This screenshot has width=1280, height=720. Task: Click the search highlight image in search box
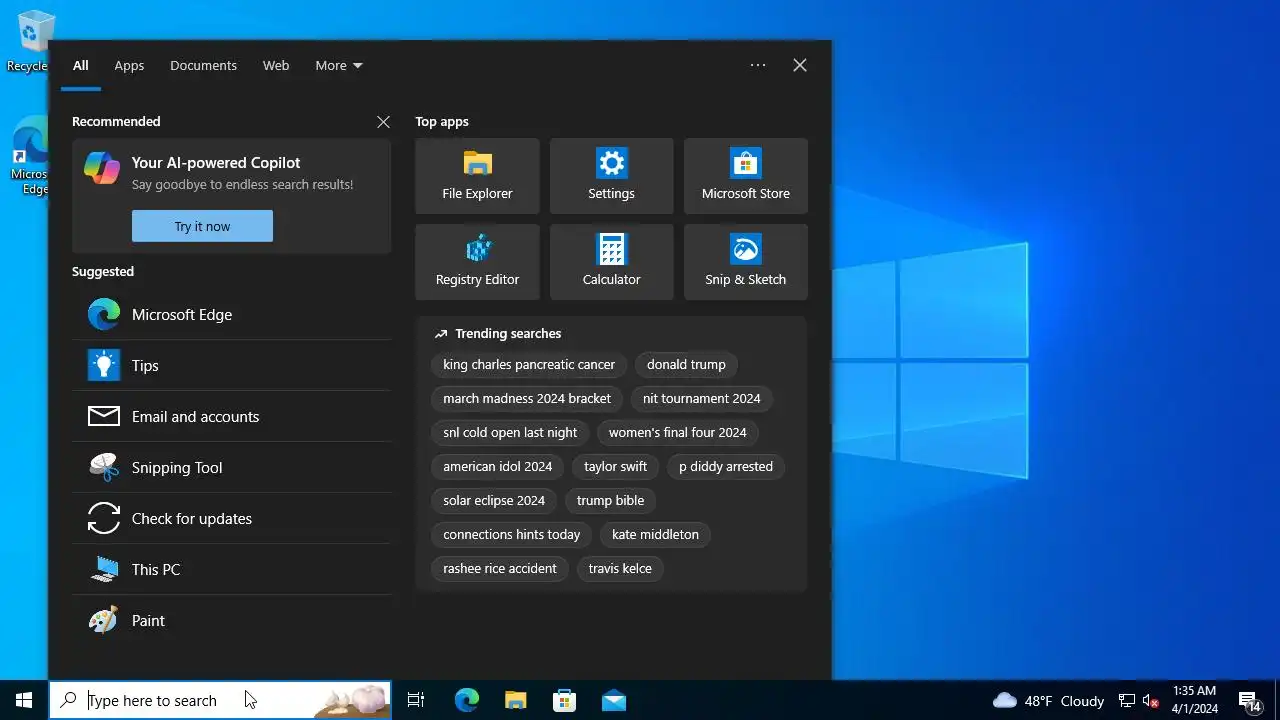(x=352, y=700)
